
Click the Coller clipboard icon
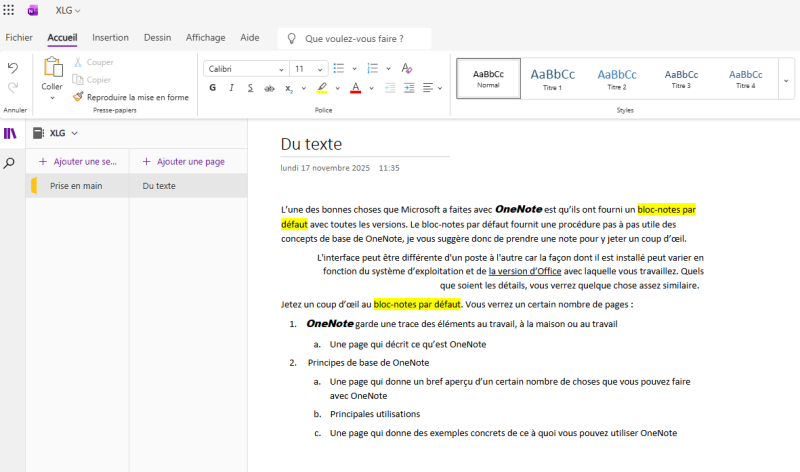(53, 67)
